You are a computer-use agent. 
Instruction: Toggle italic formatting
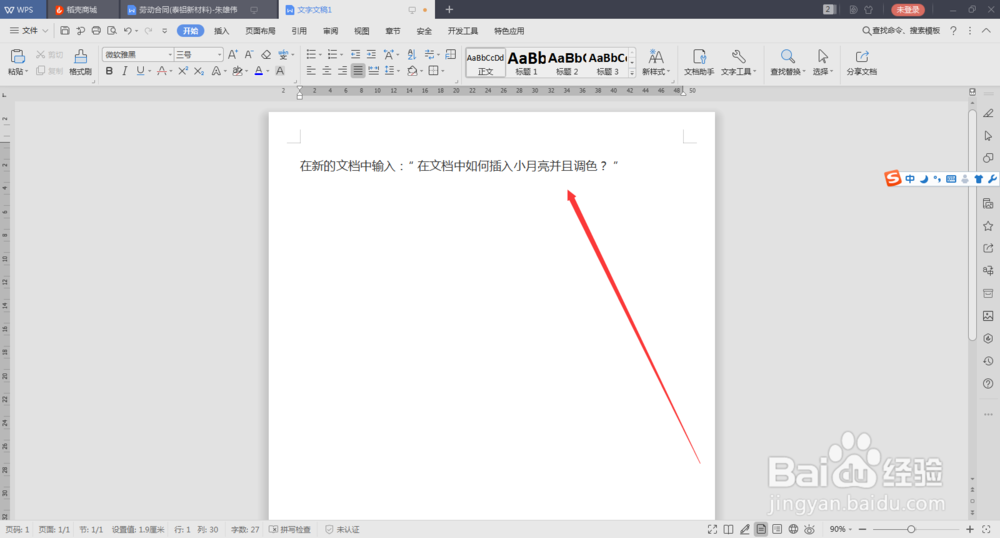[125, 71]
